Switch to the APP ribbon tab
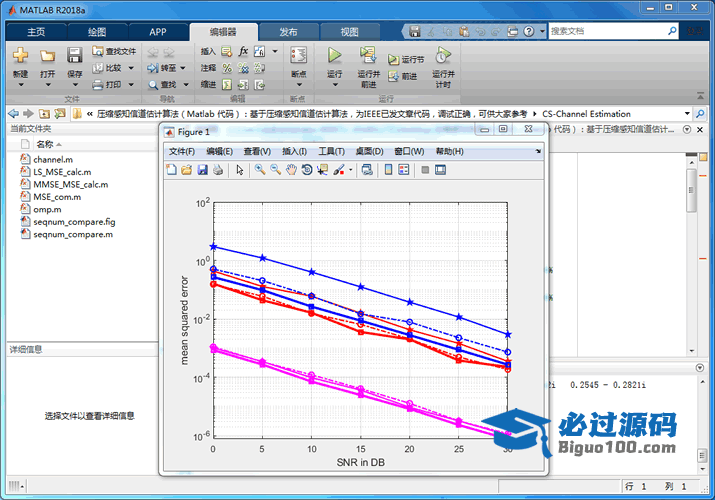 [158, 32]
